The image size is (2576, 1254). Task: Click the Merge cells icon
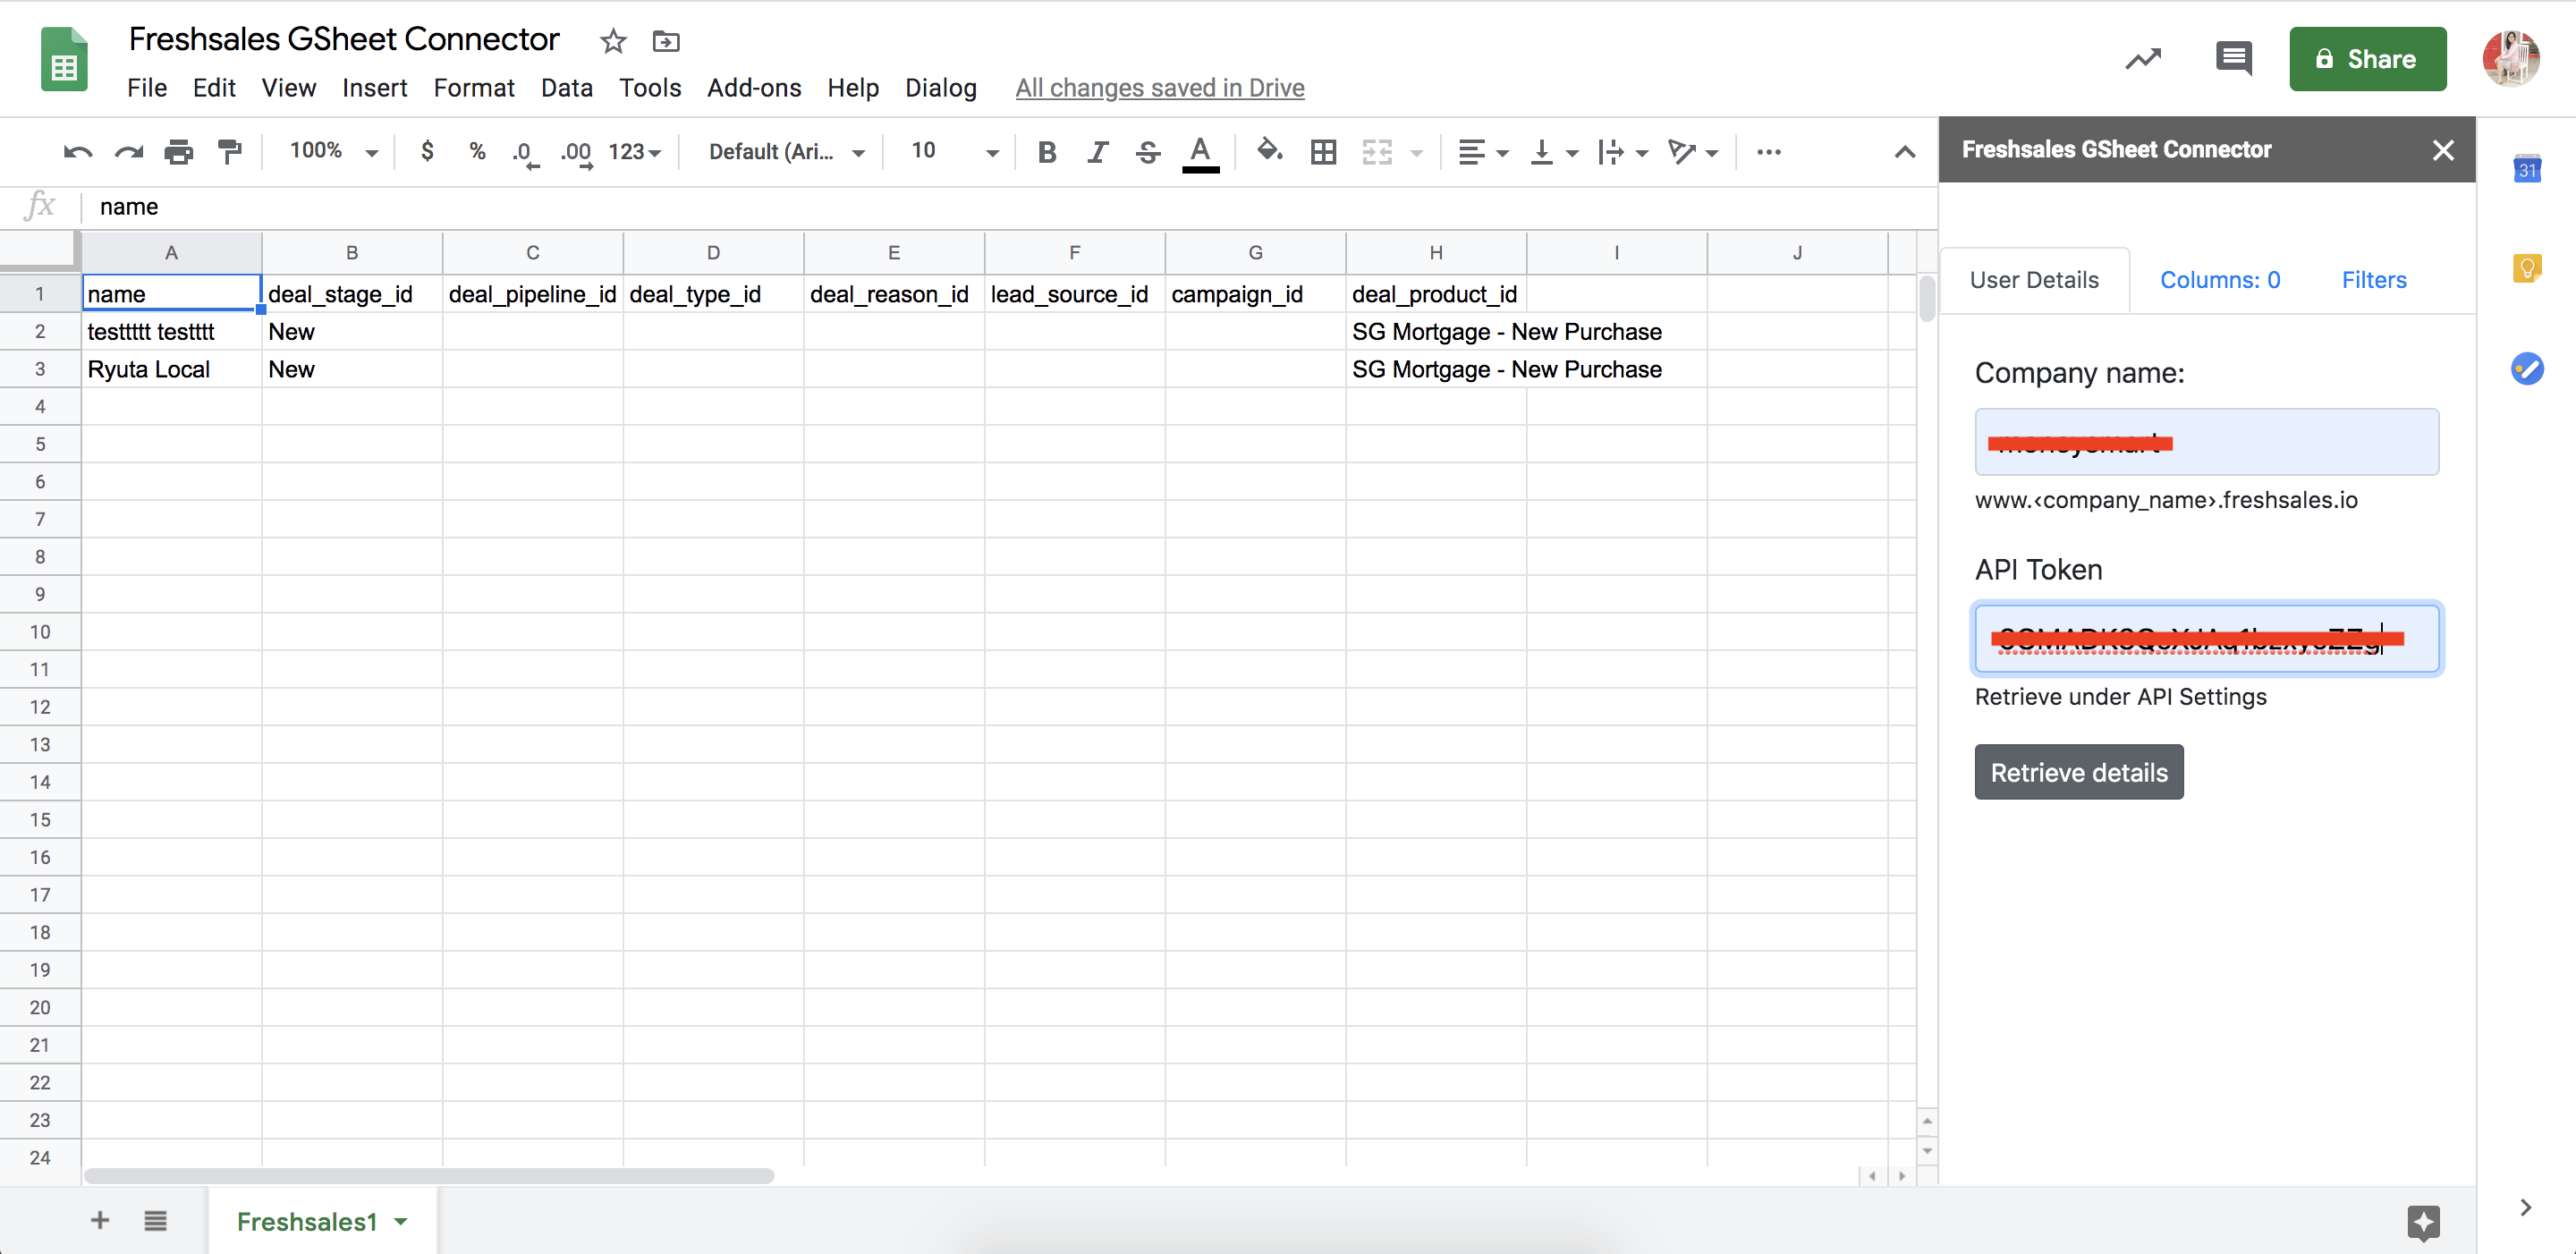pyautogui.click(x=1377, y=152)
